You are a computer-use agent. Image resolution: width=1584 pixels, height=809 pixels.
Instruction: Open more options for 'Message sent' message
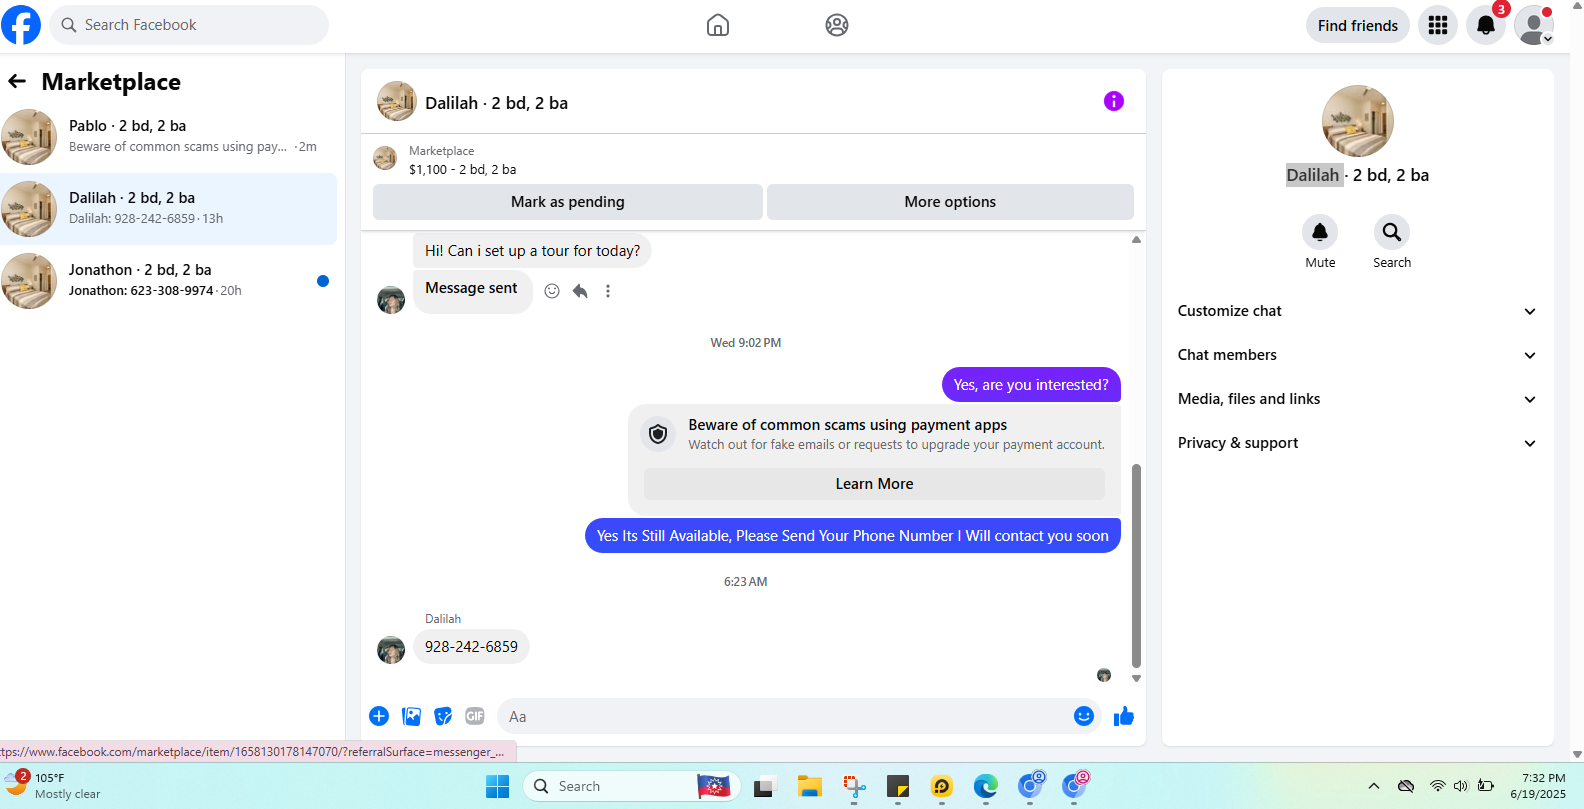pos(608,291)
